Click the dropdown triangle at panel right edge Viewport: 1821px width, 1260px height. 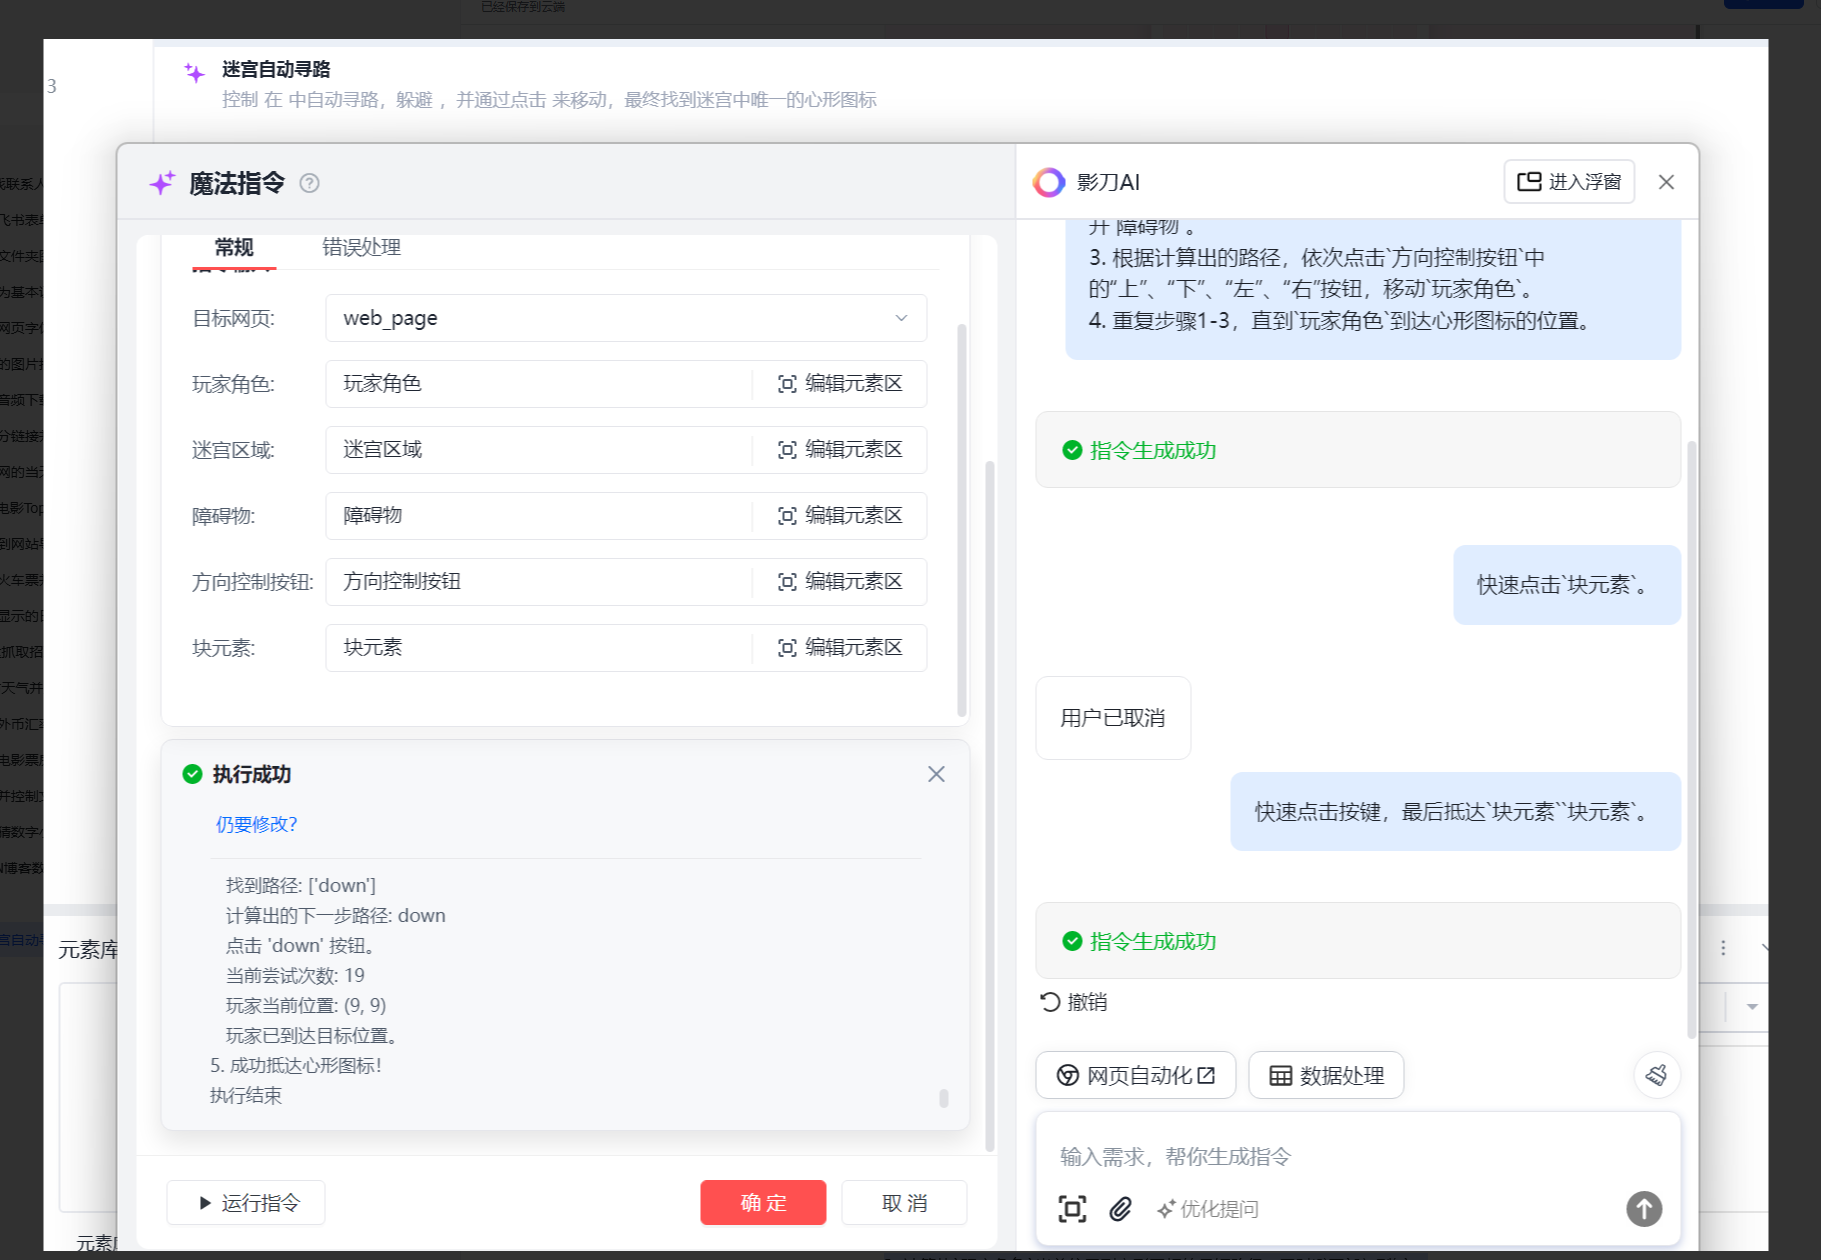click(x=1751, y=1007)
